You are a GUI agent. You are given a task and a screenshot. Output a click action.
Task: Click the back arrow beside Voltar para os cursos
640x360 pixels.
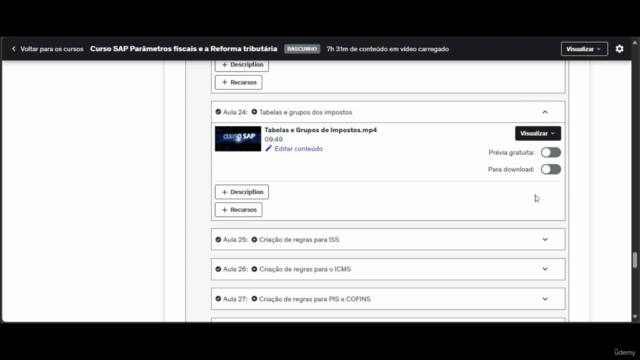[x=13, y=49]
